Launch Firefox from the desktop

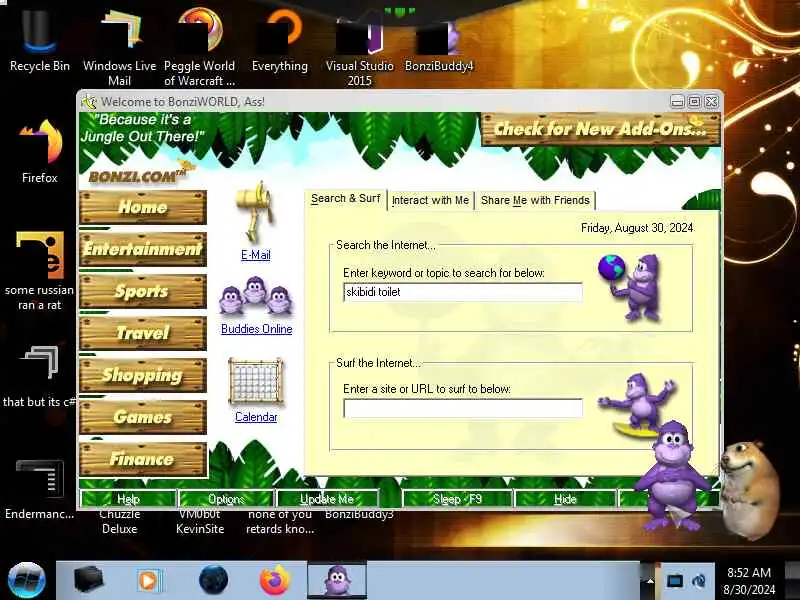[x=39, y=151]
